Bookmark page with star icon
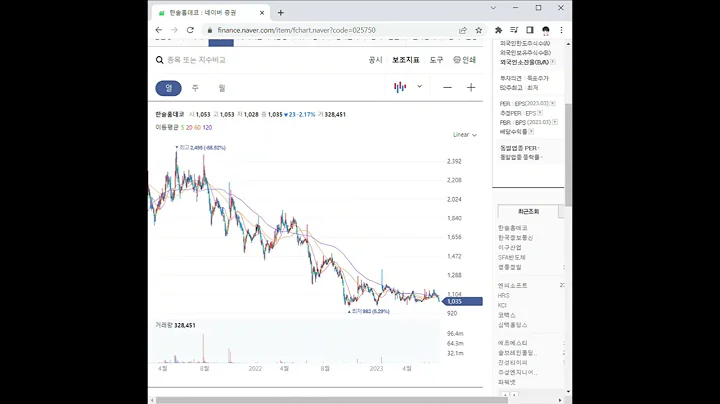The height and width of the screenshot is (404, 720). point(478,30)
